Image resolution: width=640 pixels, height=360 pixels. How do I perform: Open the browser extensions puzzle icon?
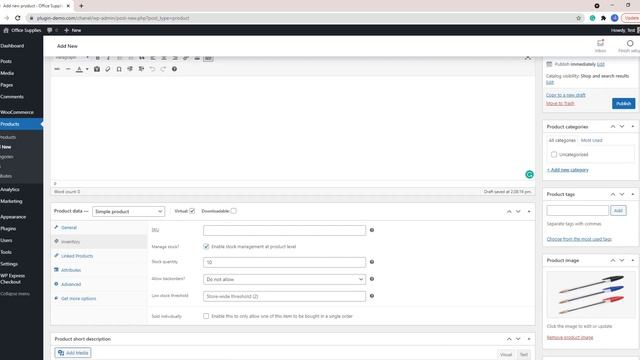[x=603, y=18]
